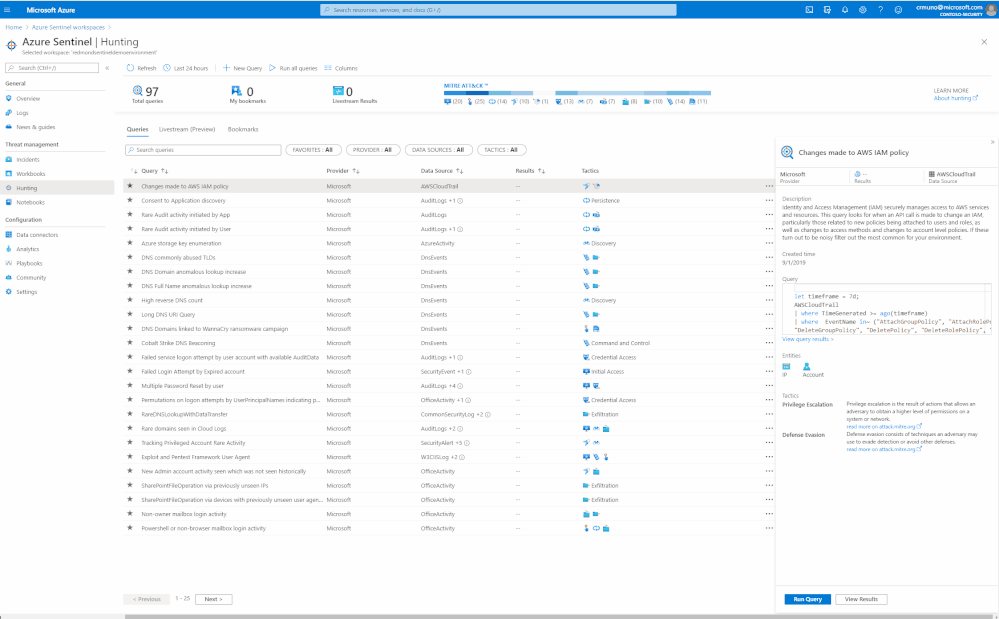Select the Queries tab
999x619 pixels.
pyautogui.click(x=137, y=129)
